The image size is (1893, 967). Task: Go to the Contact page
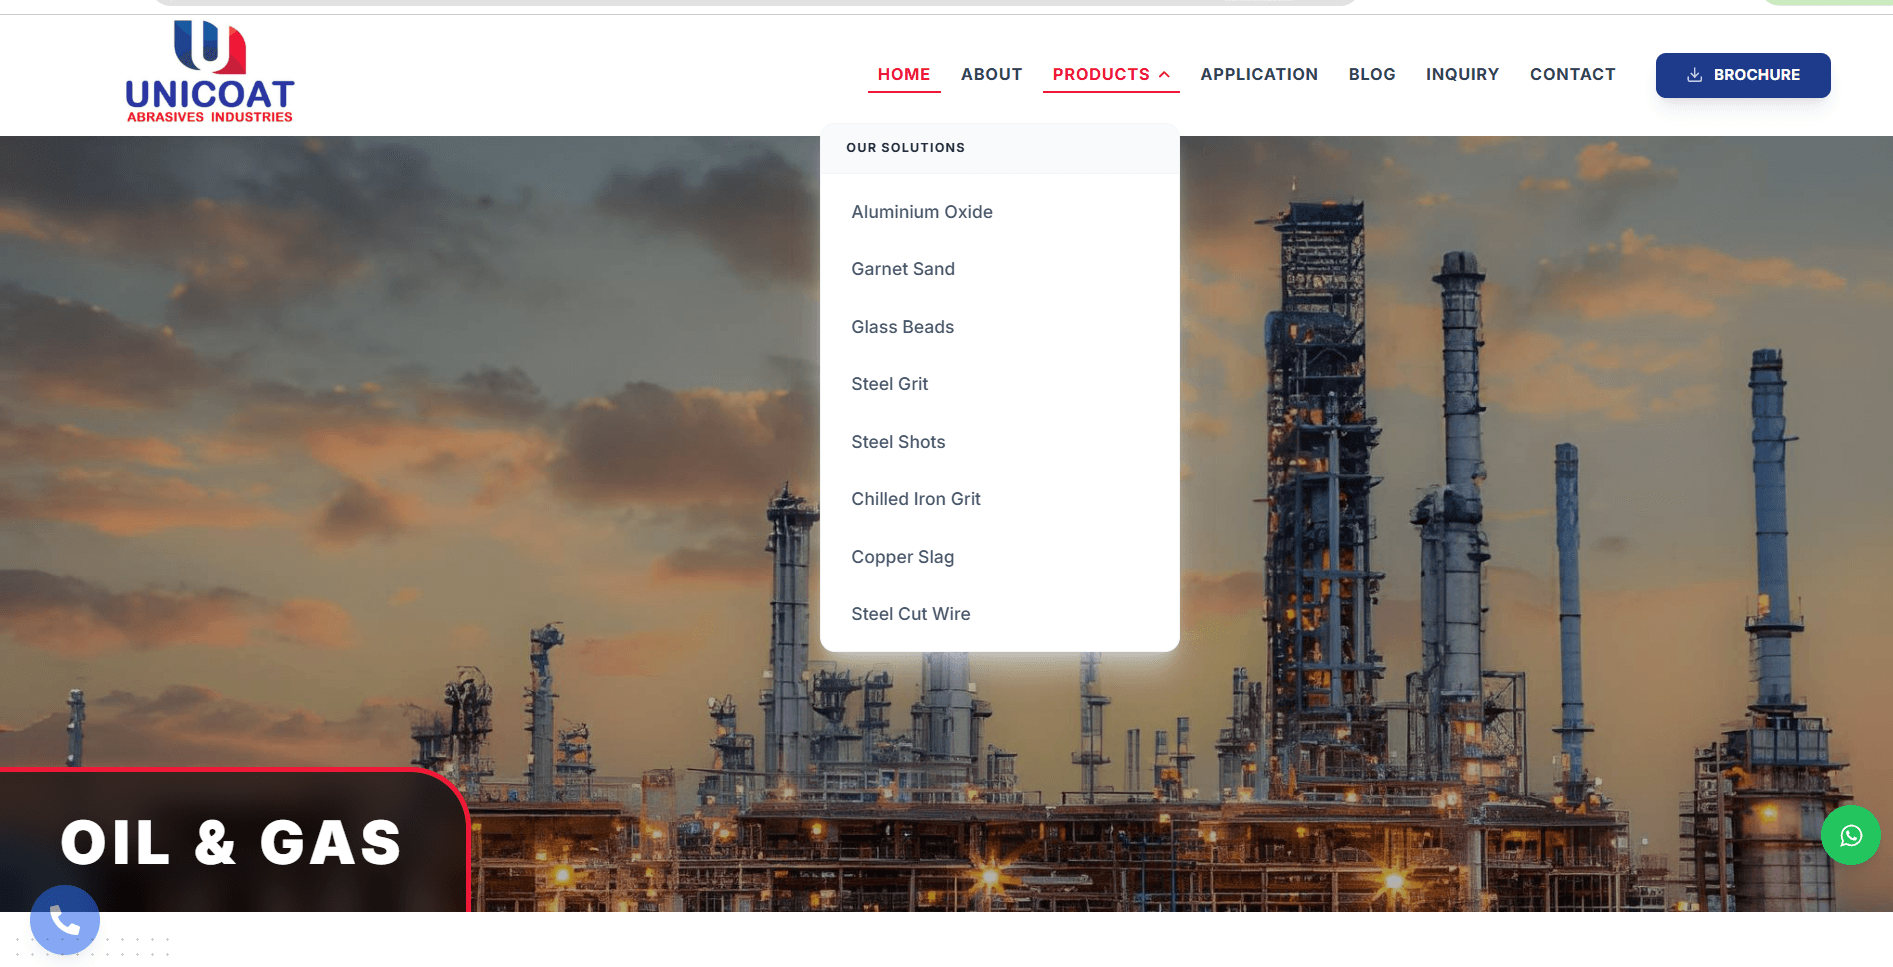pyautogui.click(x=1572, y=75)
